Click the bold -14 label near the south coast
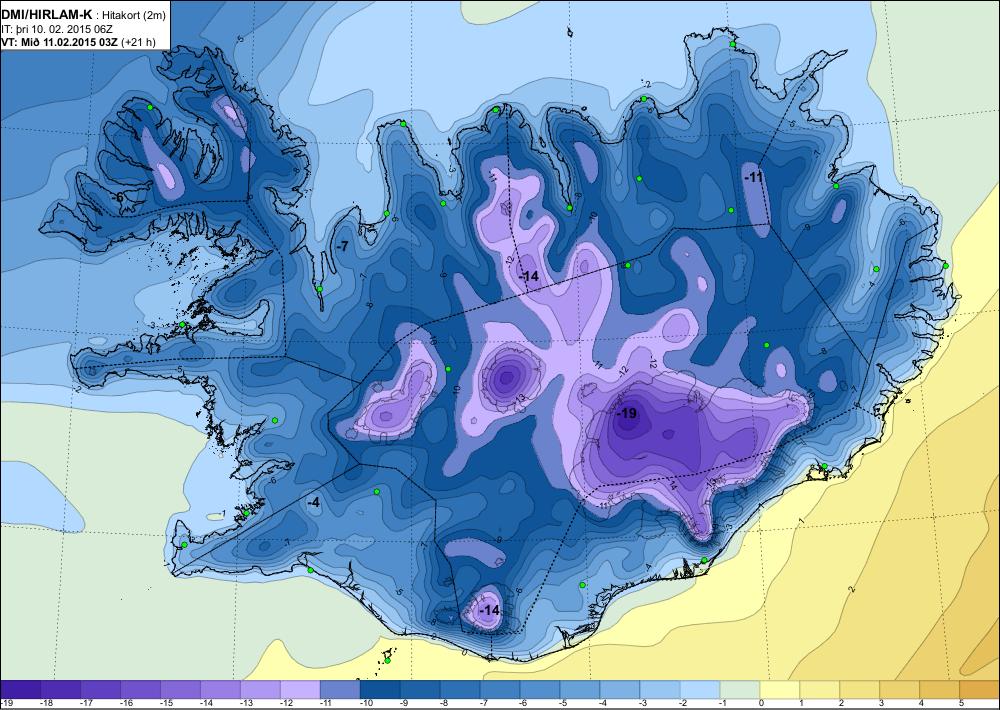This screenshot has height=710, width=1000. click(489, 610)
